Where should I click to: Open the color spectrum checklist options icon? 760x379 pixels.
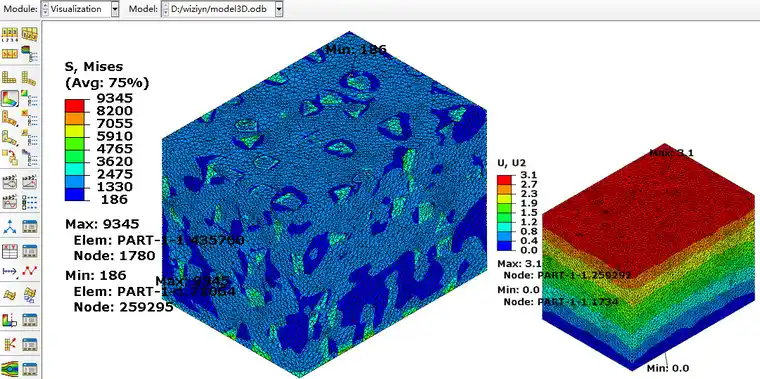click(30, 54)
